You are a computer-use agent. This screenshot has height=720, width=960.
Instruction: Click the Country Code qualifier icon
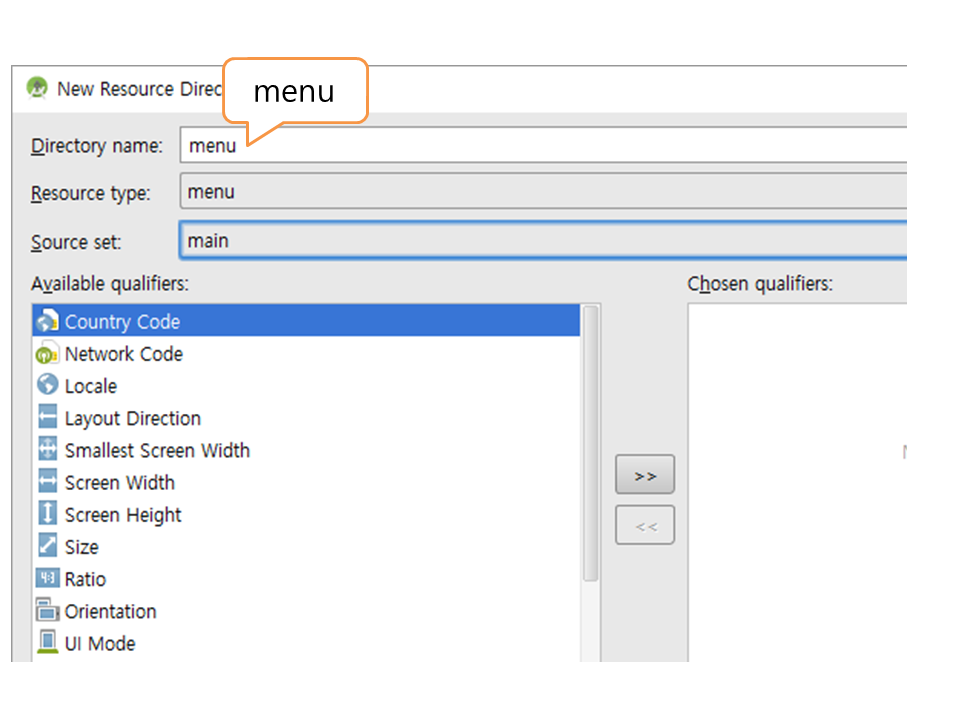coord(47,322)
